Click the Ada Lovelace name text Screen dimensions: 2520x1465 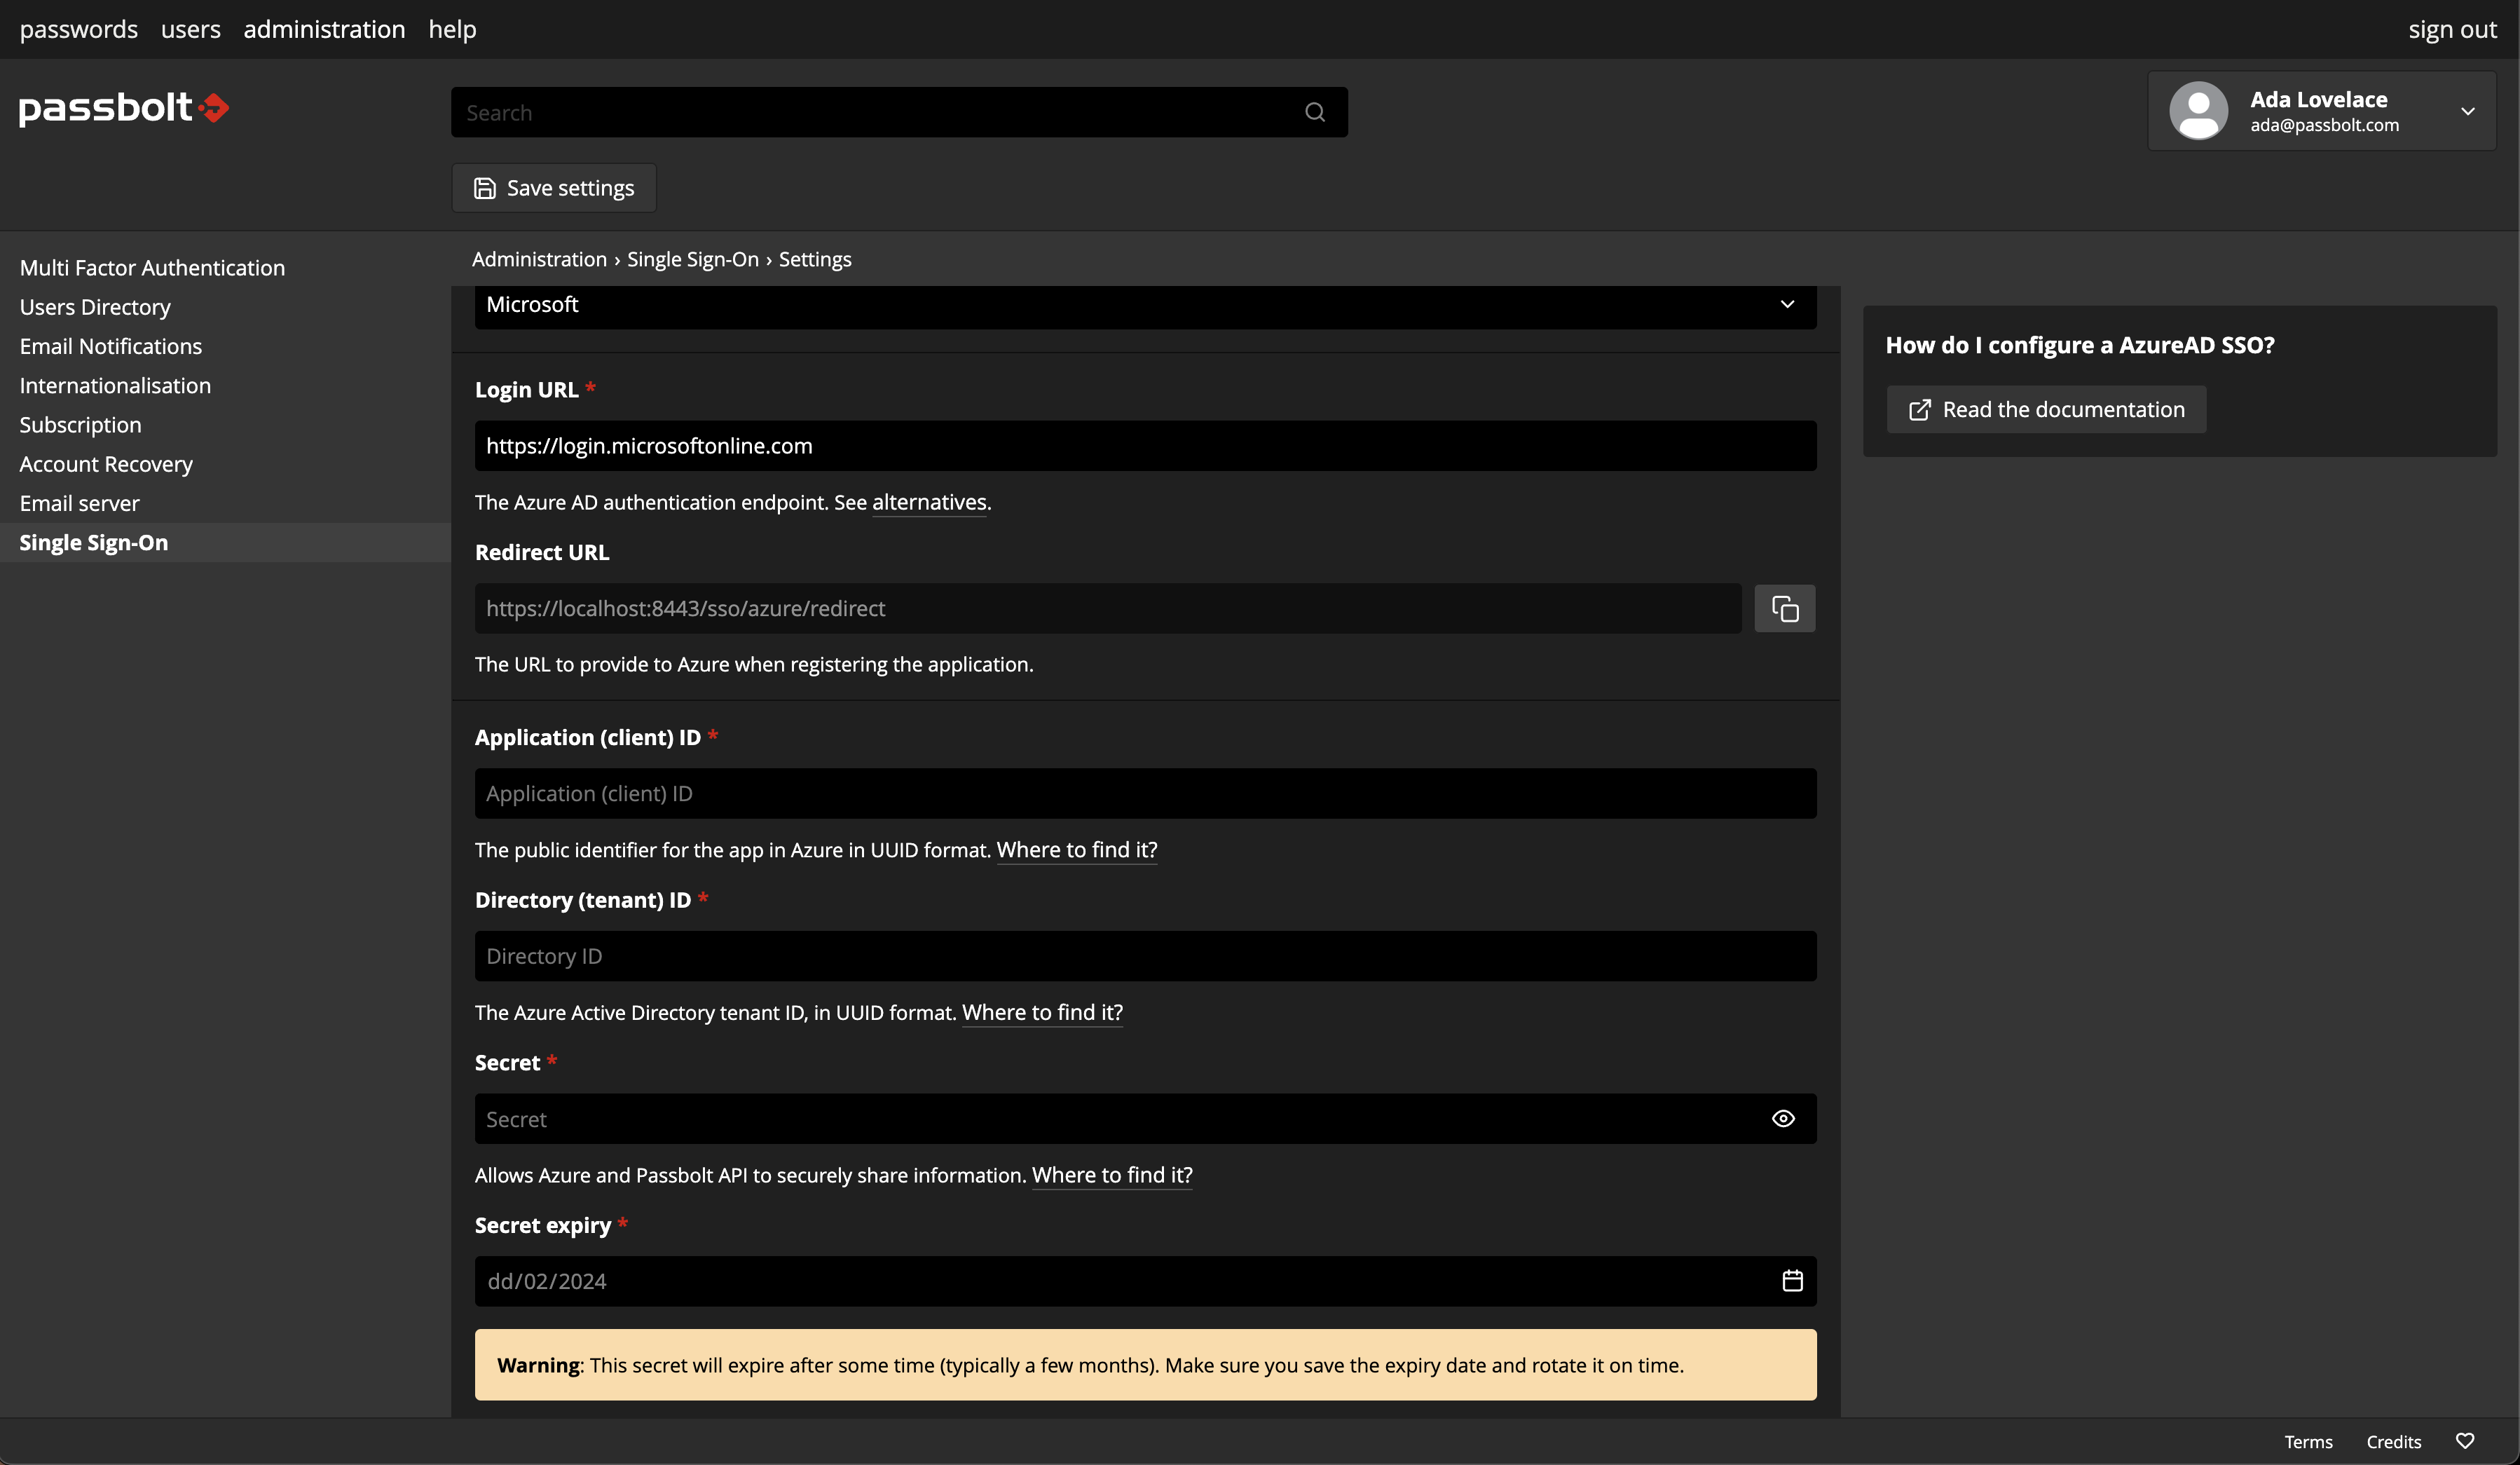(x=2318, y=99)
